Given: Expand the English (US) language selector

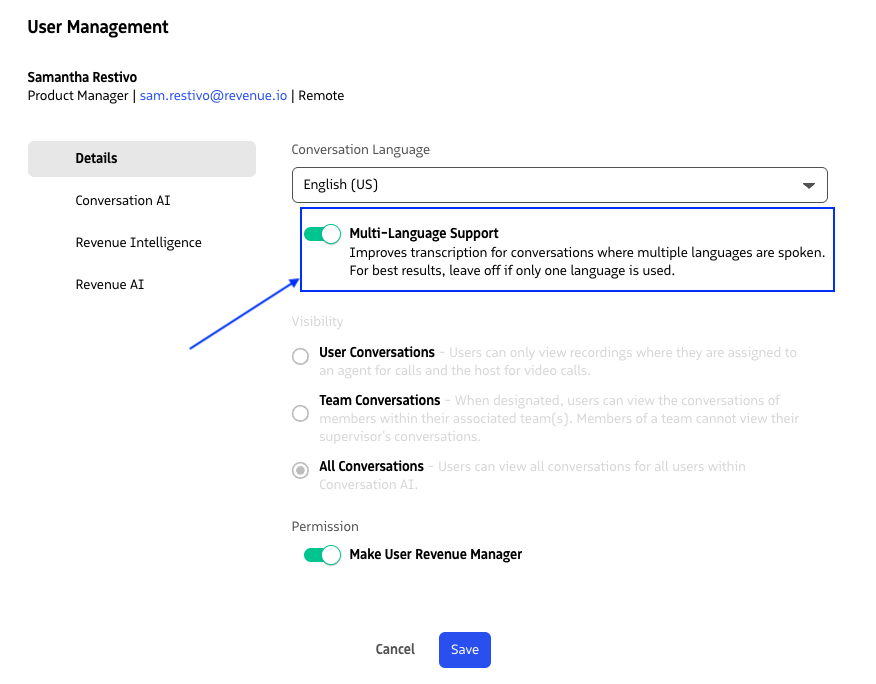Looking at the screenshot, I should pyautogui.click(x=559, y=185).
